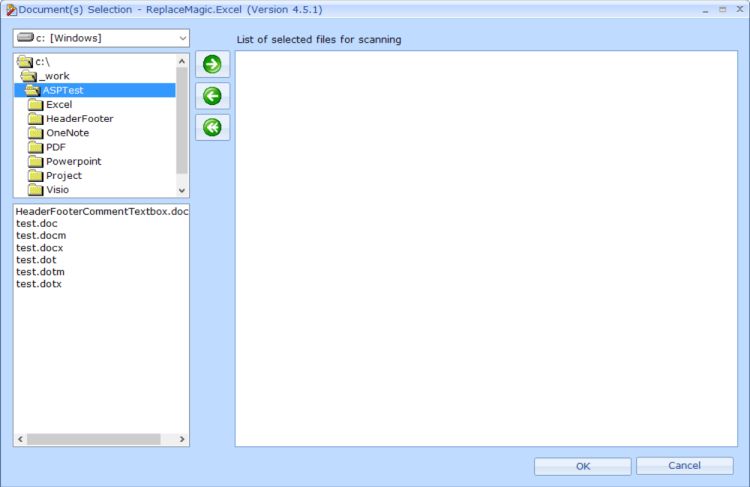Click folder tree scroll up arrow
Viewport: 750px width, 487px height.
182,61
